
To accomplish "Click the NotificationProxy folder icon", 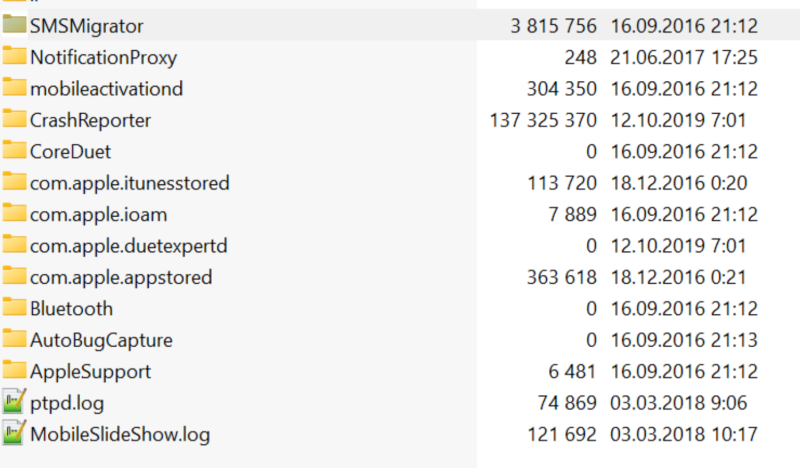I will 14,56.
